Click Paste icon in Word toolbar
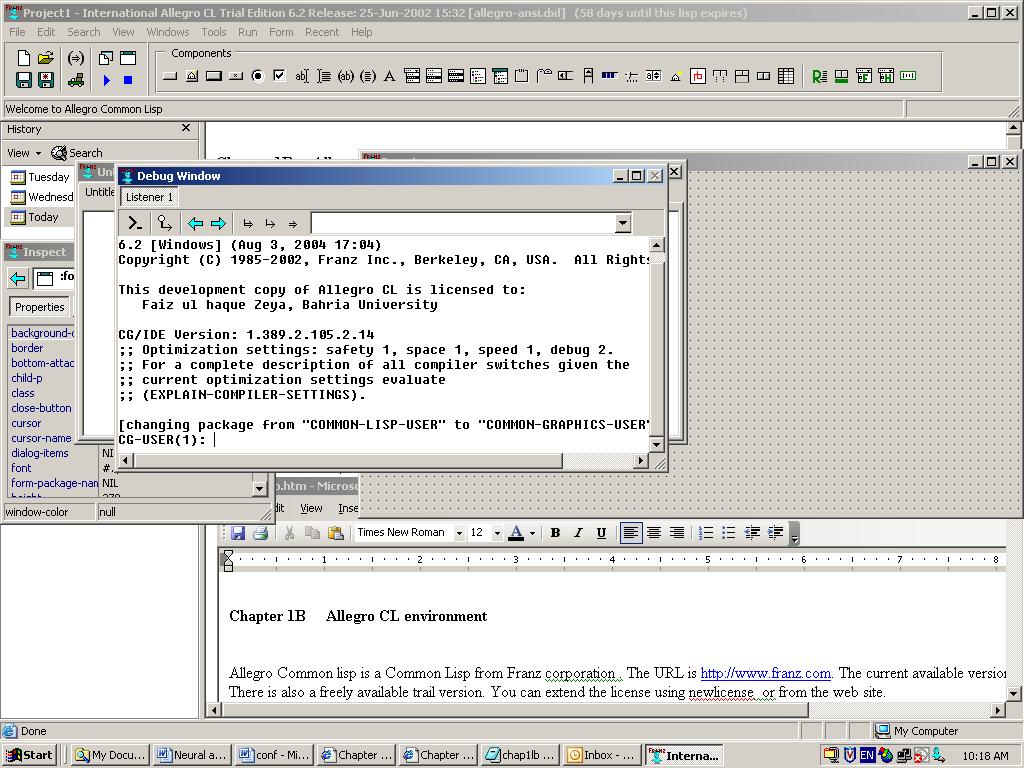 (336, 533)
